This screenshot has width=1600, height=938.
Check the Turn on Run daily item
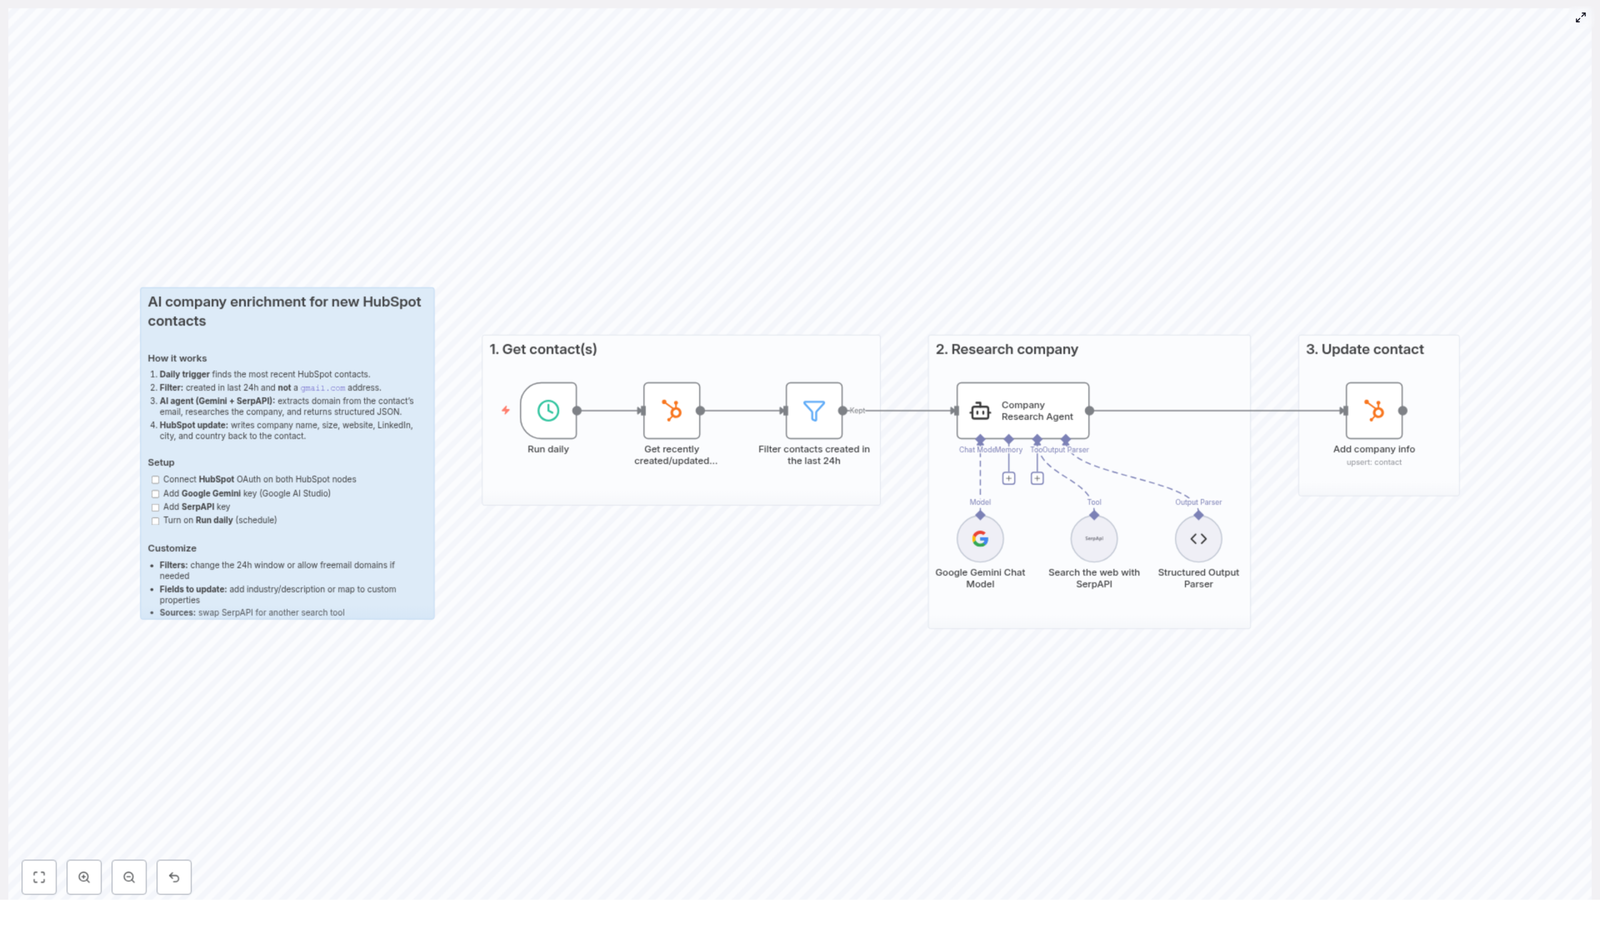point(155,520)
